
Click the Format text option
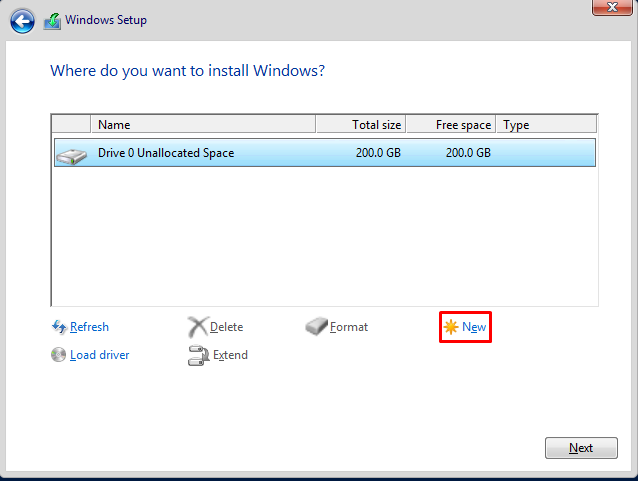[349, 327]
